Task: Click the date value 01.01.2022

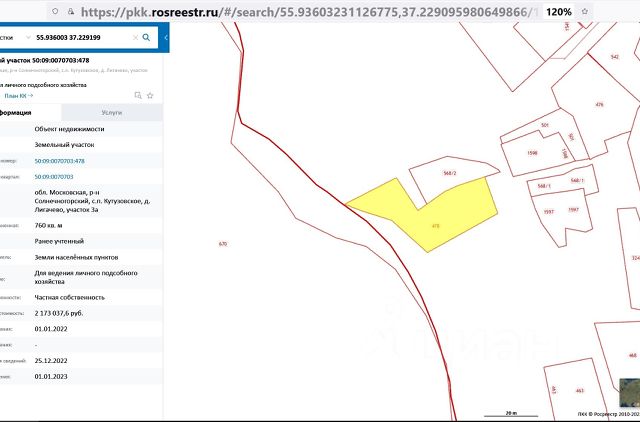Action: 51,329
